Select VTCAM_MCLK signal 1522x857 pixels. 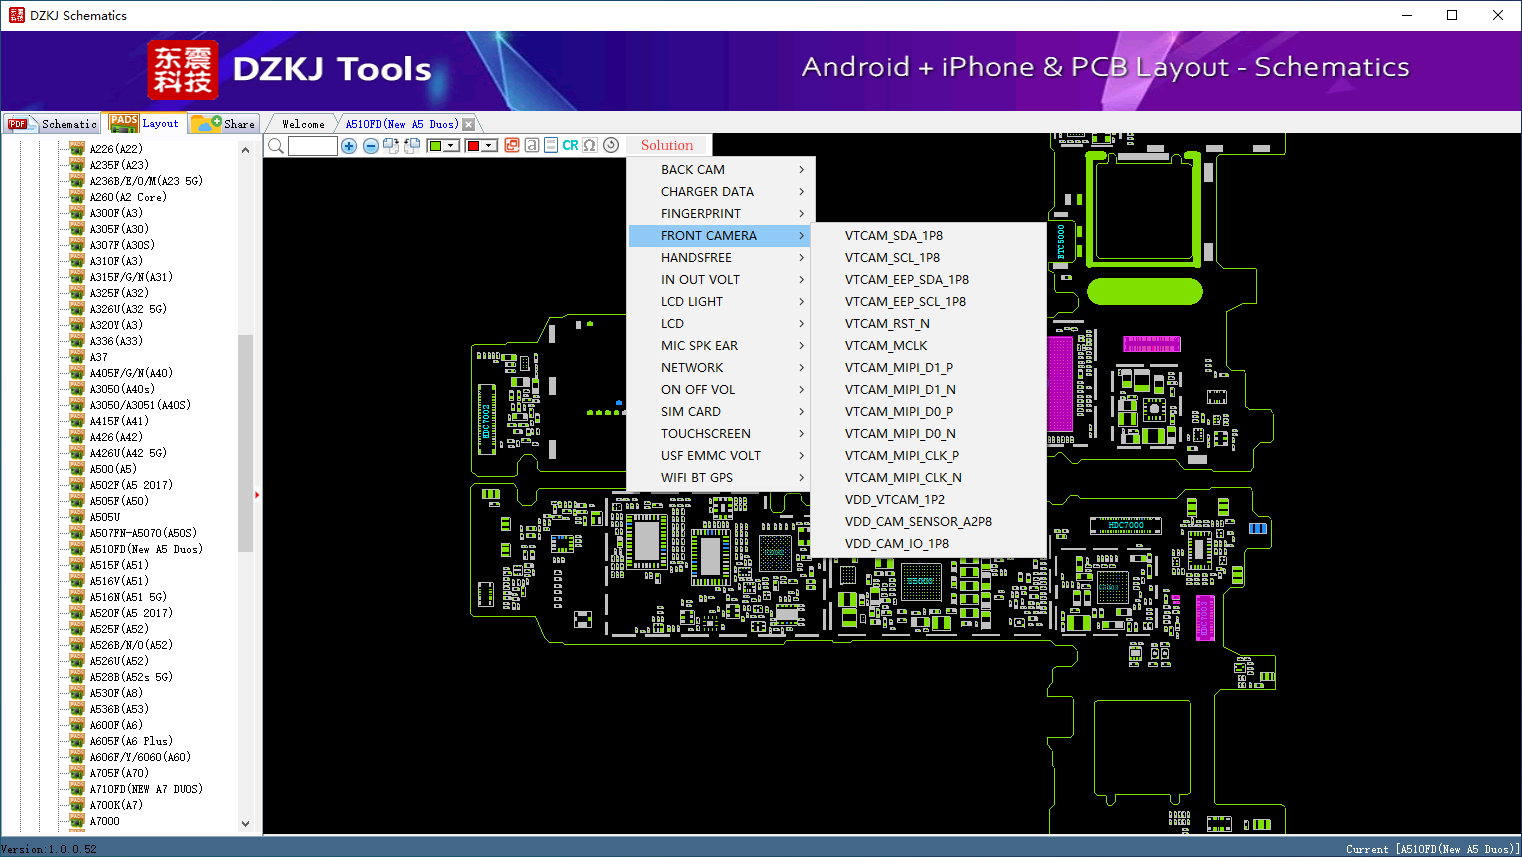coord(929,346)
